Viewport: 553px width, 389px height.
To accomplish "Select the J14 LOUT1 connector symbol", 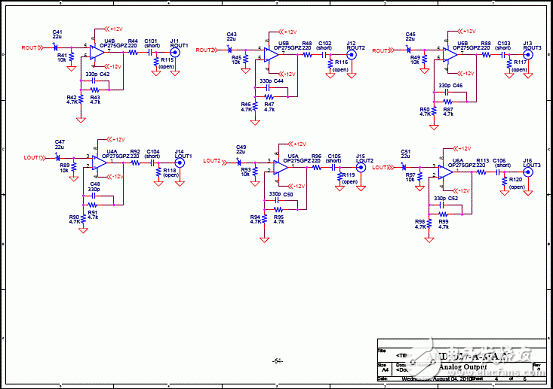I will (x=180, y=163).
